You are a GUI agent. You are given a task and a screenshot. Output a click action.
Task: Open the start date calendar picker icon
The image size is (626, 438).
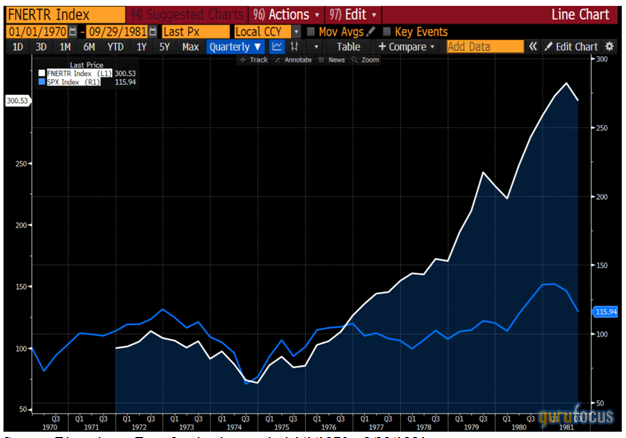73,31
